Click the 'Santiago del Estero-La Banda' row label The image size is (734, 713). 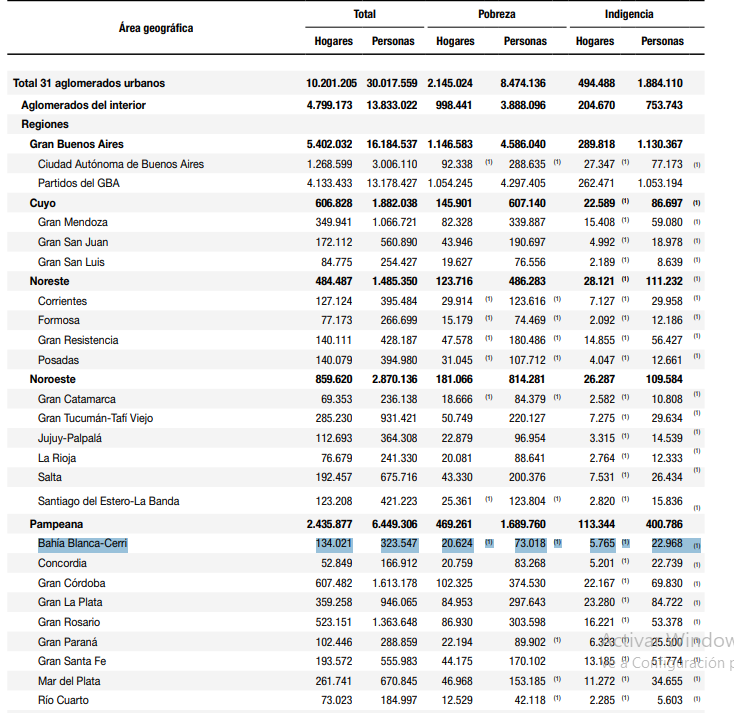108,501
